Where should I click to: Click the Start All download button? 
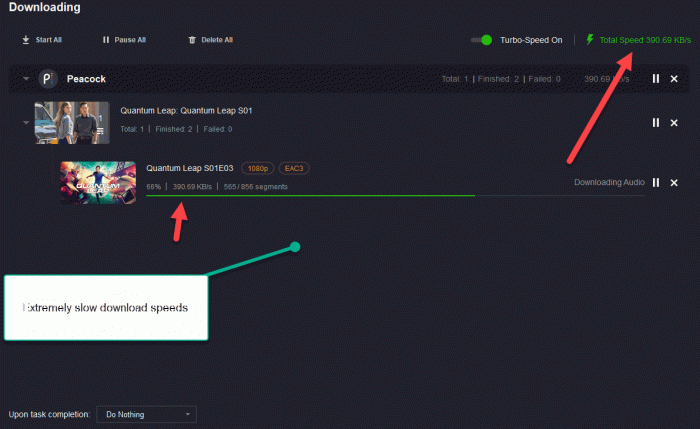[42, 40]
